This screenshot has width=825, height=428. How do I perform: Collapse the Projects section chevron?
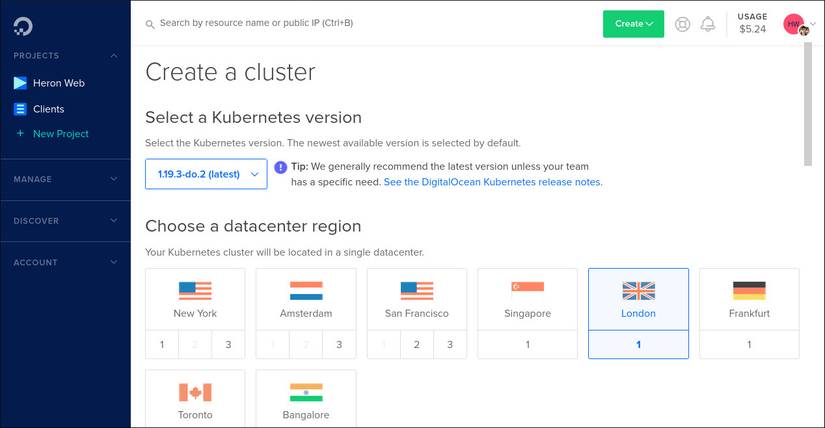[x=114, y=56]
